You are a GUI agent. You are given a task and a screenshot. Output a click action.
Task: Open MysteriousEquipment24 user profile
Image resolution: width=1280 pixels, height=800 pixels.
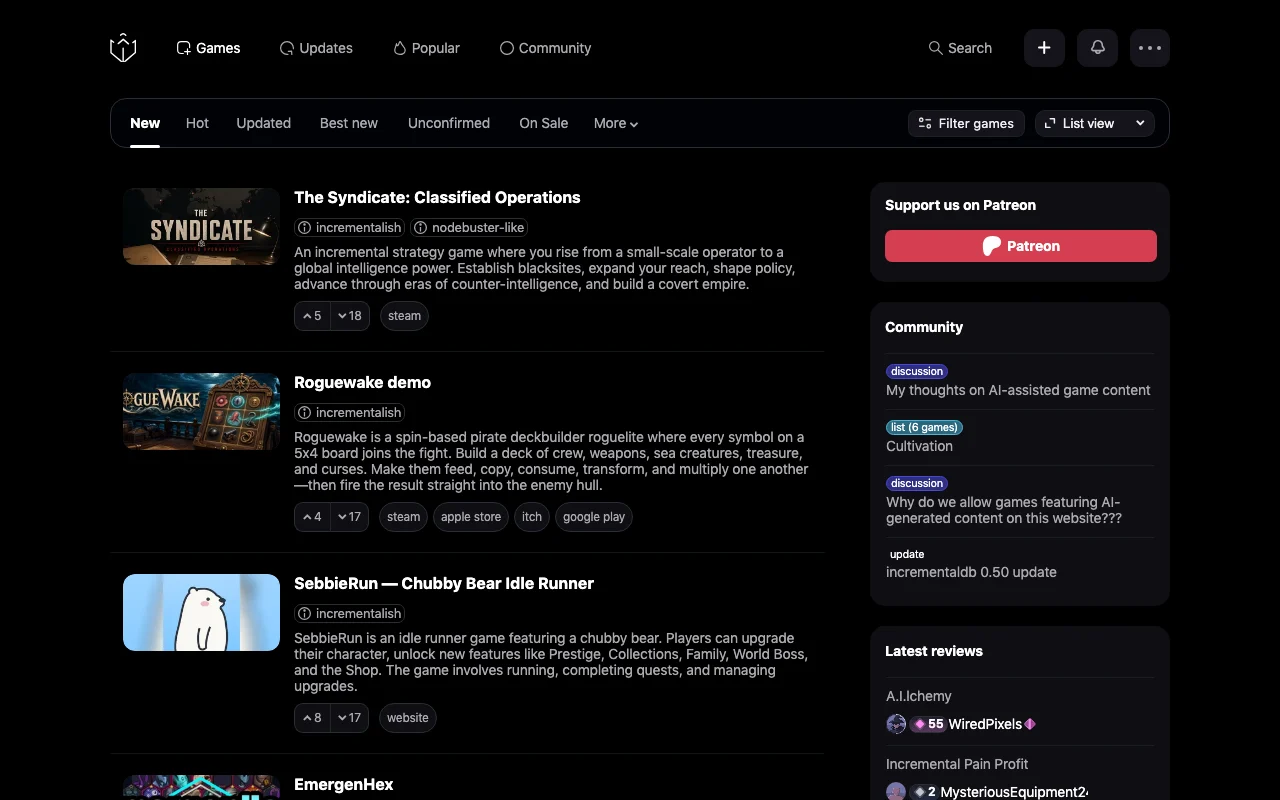click(1014, 792)
